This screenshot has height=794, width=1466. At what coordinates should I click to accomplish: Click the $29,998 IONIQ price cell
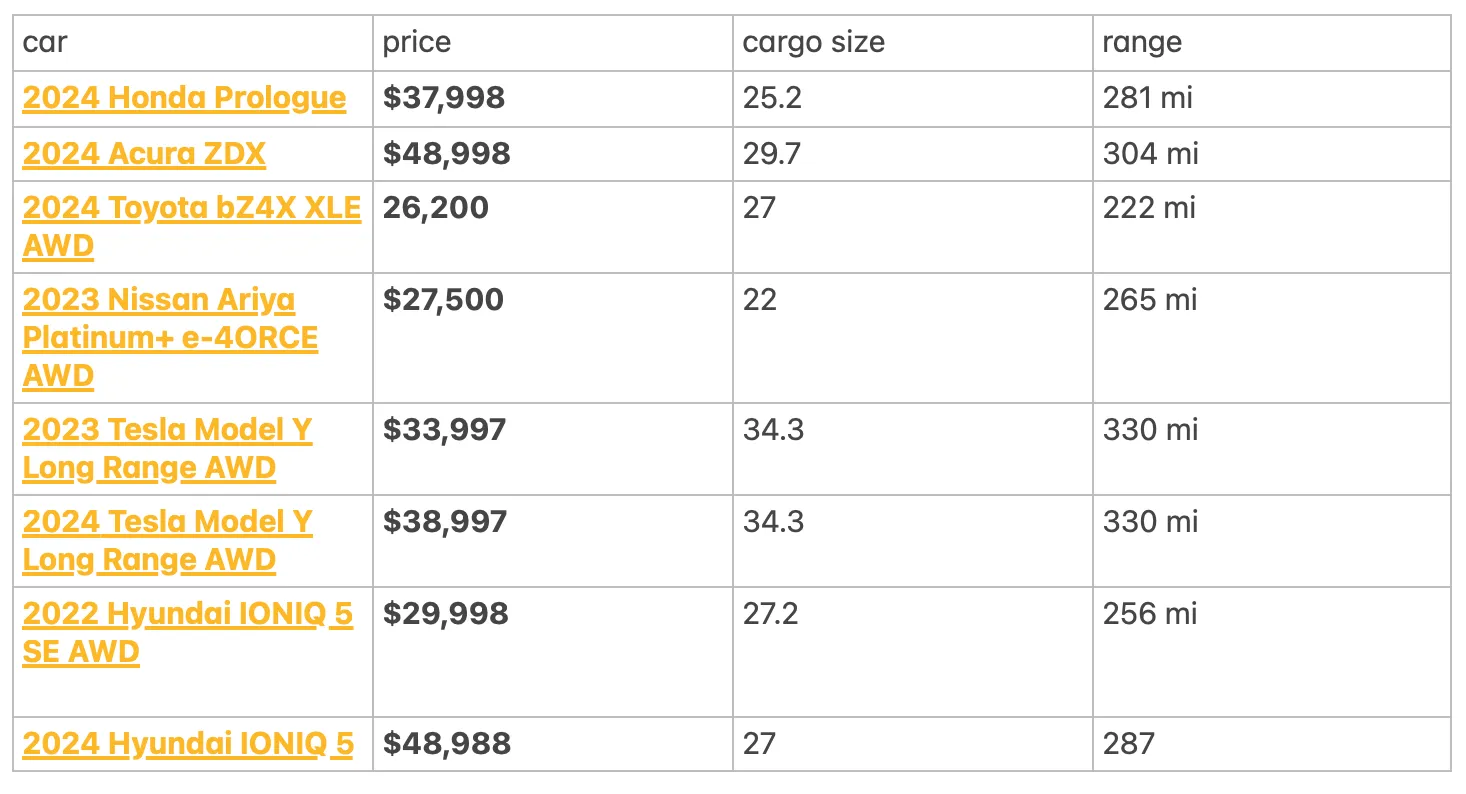[x=446, y=615]
